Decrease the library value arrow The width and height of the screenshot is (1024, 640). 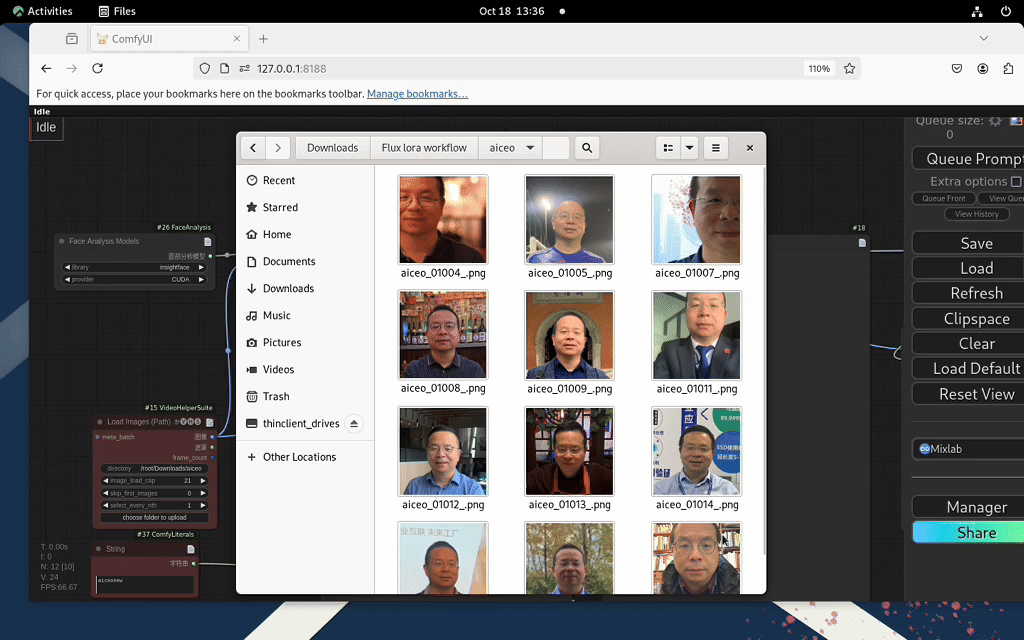point(67,267)
